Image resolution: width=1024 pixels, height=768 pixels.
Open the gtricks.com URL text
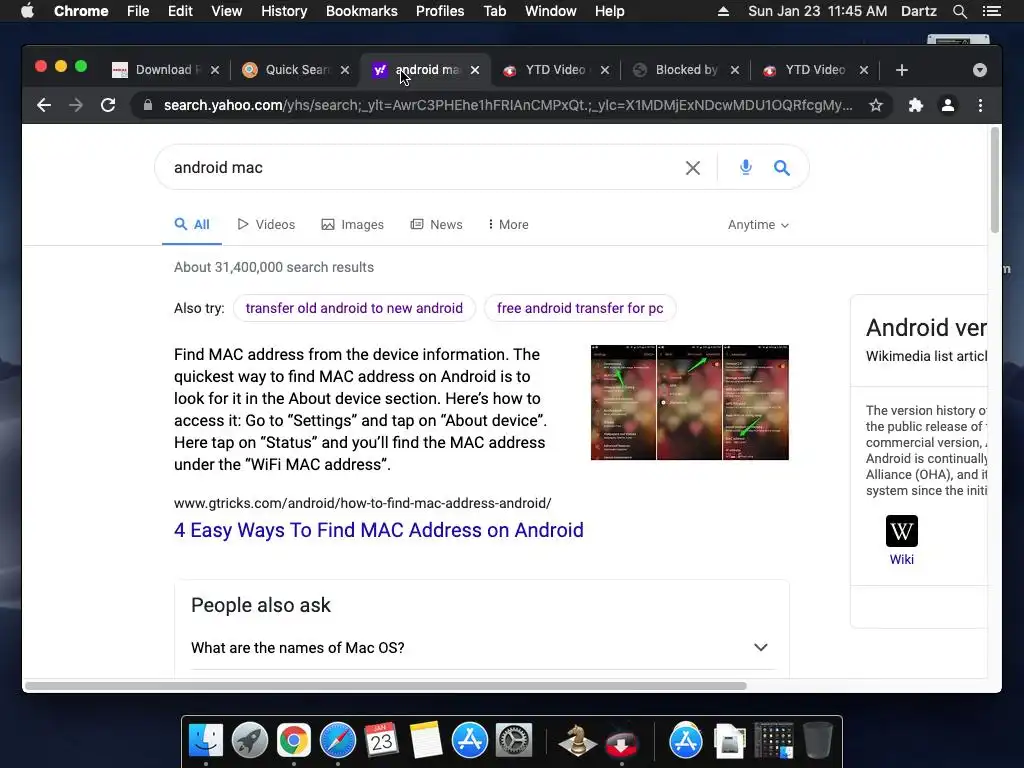[362, 504]
